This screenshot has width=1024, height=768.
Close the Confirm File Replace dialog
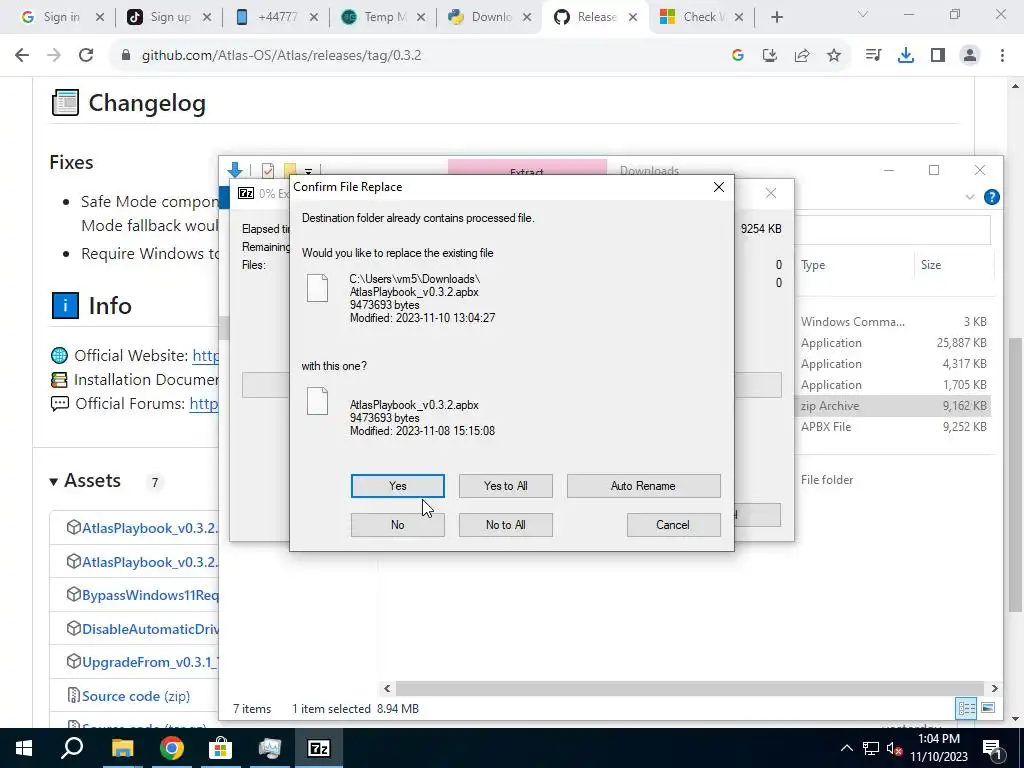(718, 187)
